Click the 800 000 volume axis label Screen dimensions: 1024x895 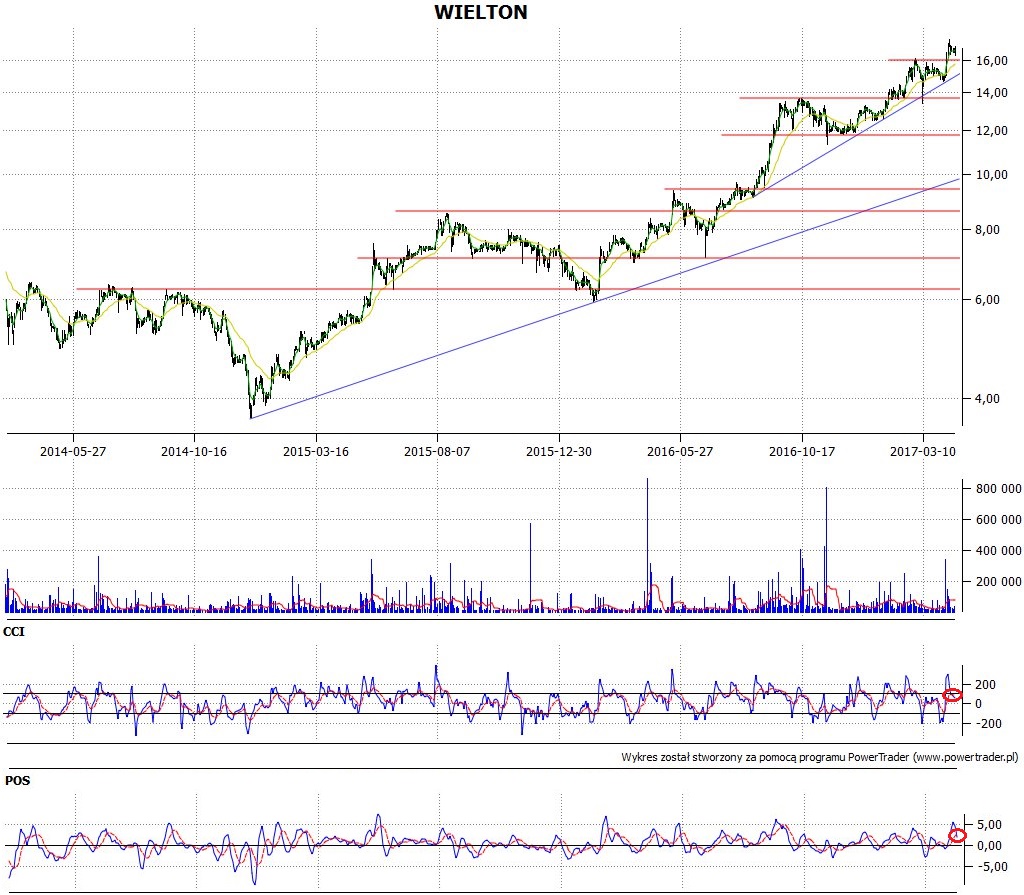(999, 489)
